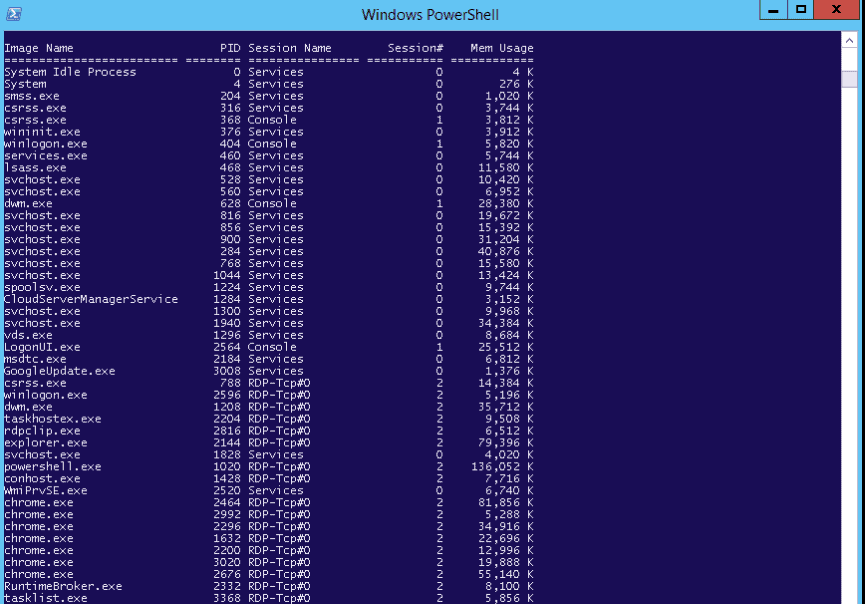Click the LogonUI.exe process name
Image resolution: width=865 pixels, height=604 pixels.
tap(42, 348)
